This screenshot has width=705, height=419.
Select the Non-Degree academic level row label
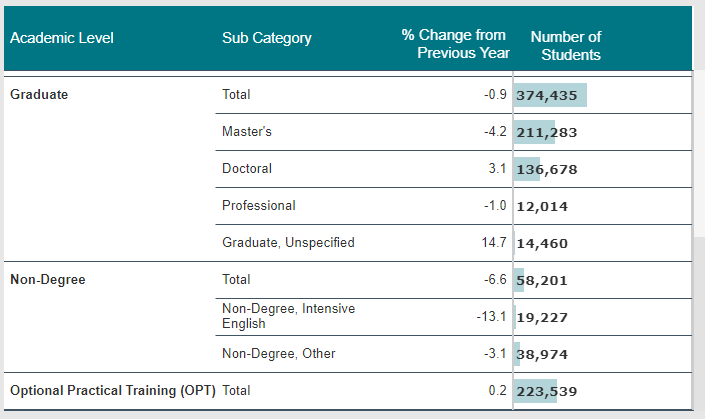coord(47,279)
